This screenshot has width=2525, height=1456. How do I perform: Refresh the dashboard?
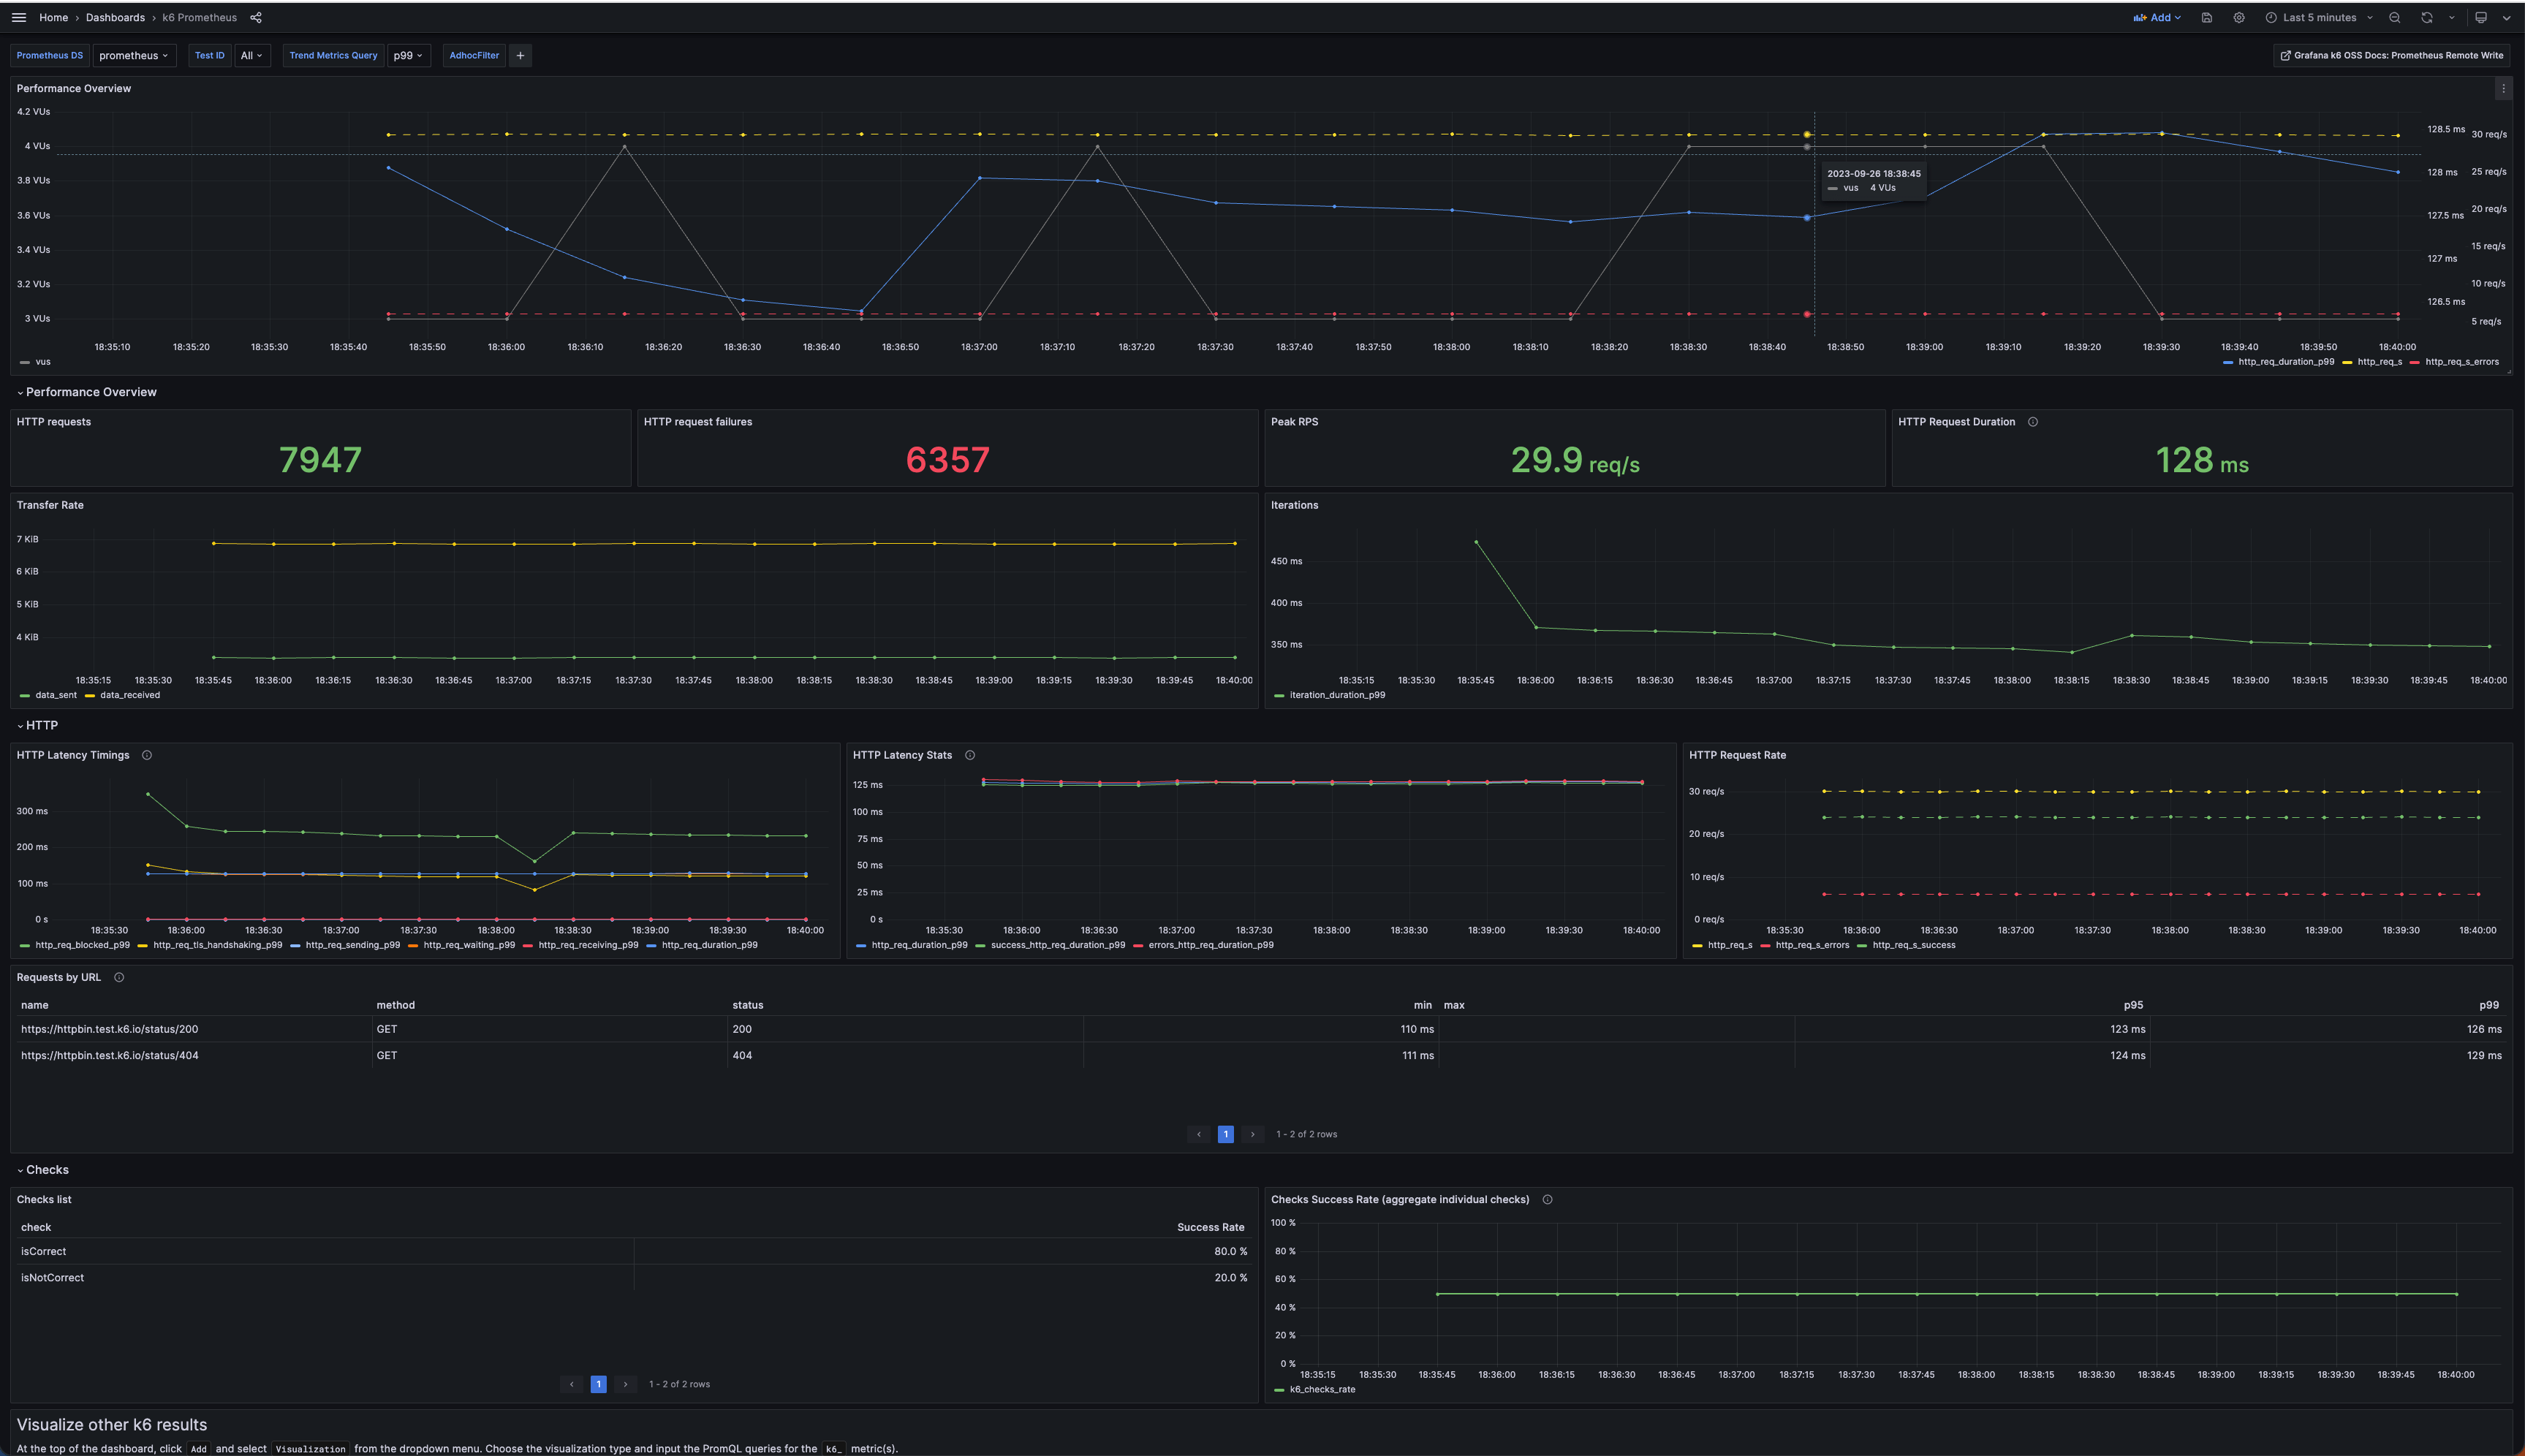point(2427,17)
